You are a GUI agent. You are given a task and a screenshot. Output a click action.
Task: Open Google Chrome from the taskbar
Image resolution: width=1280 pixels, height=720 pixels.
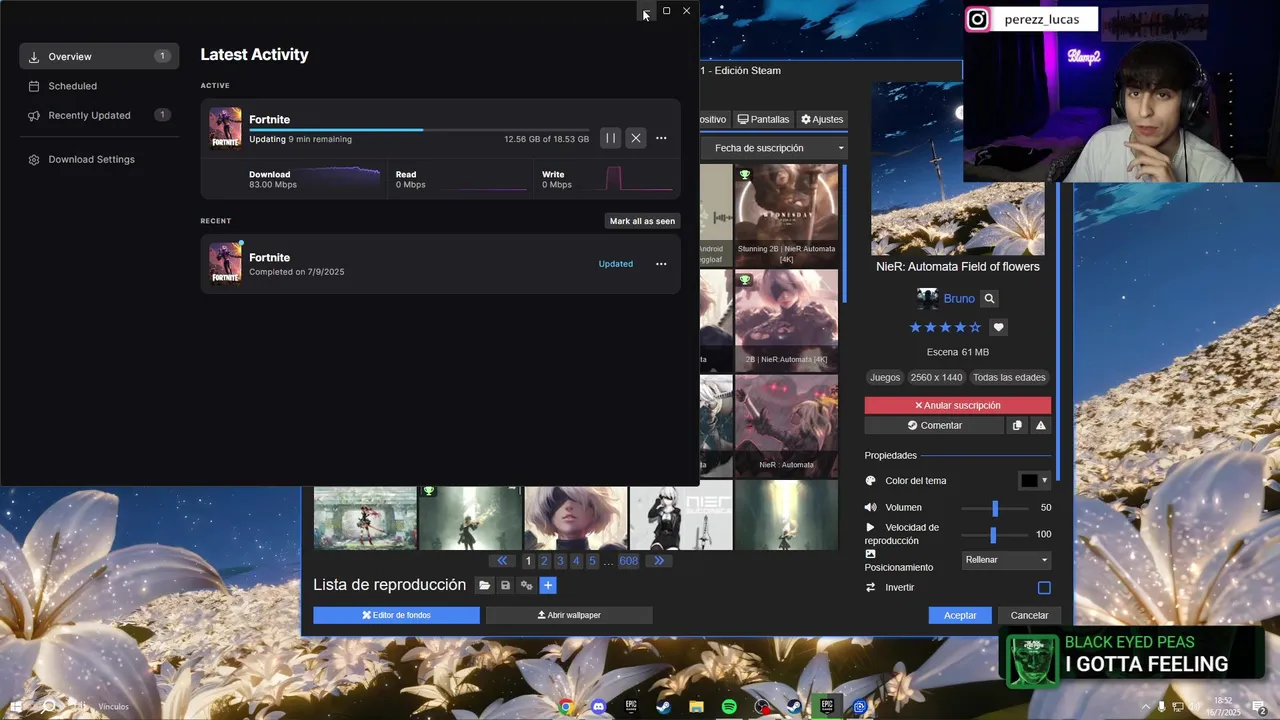566,707
